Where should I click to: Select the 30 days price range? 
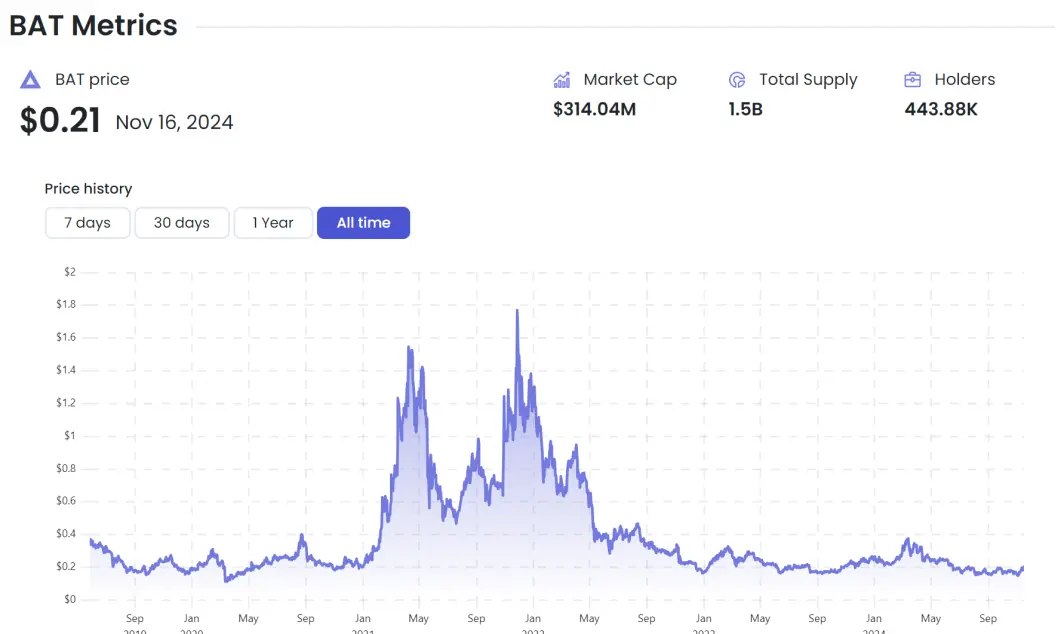(182, 223)
